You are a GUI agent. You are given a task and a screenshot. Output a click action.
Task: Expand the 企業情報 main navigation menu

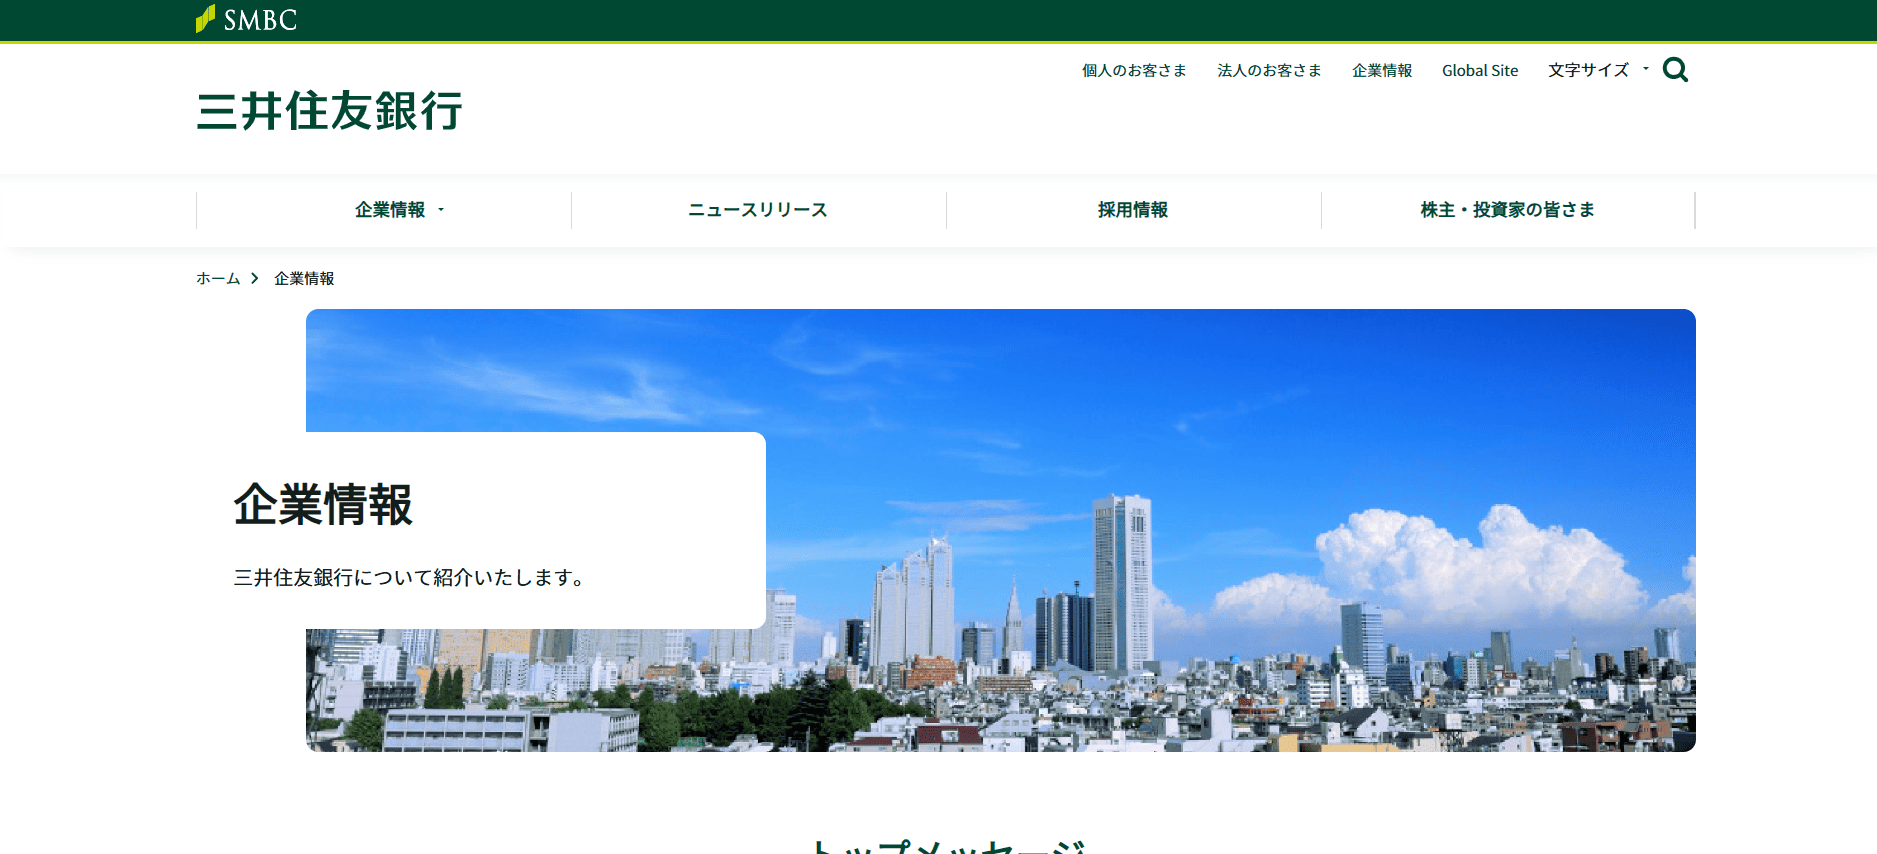tap(399, 210)
